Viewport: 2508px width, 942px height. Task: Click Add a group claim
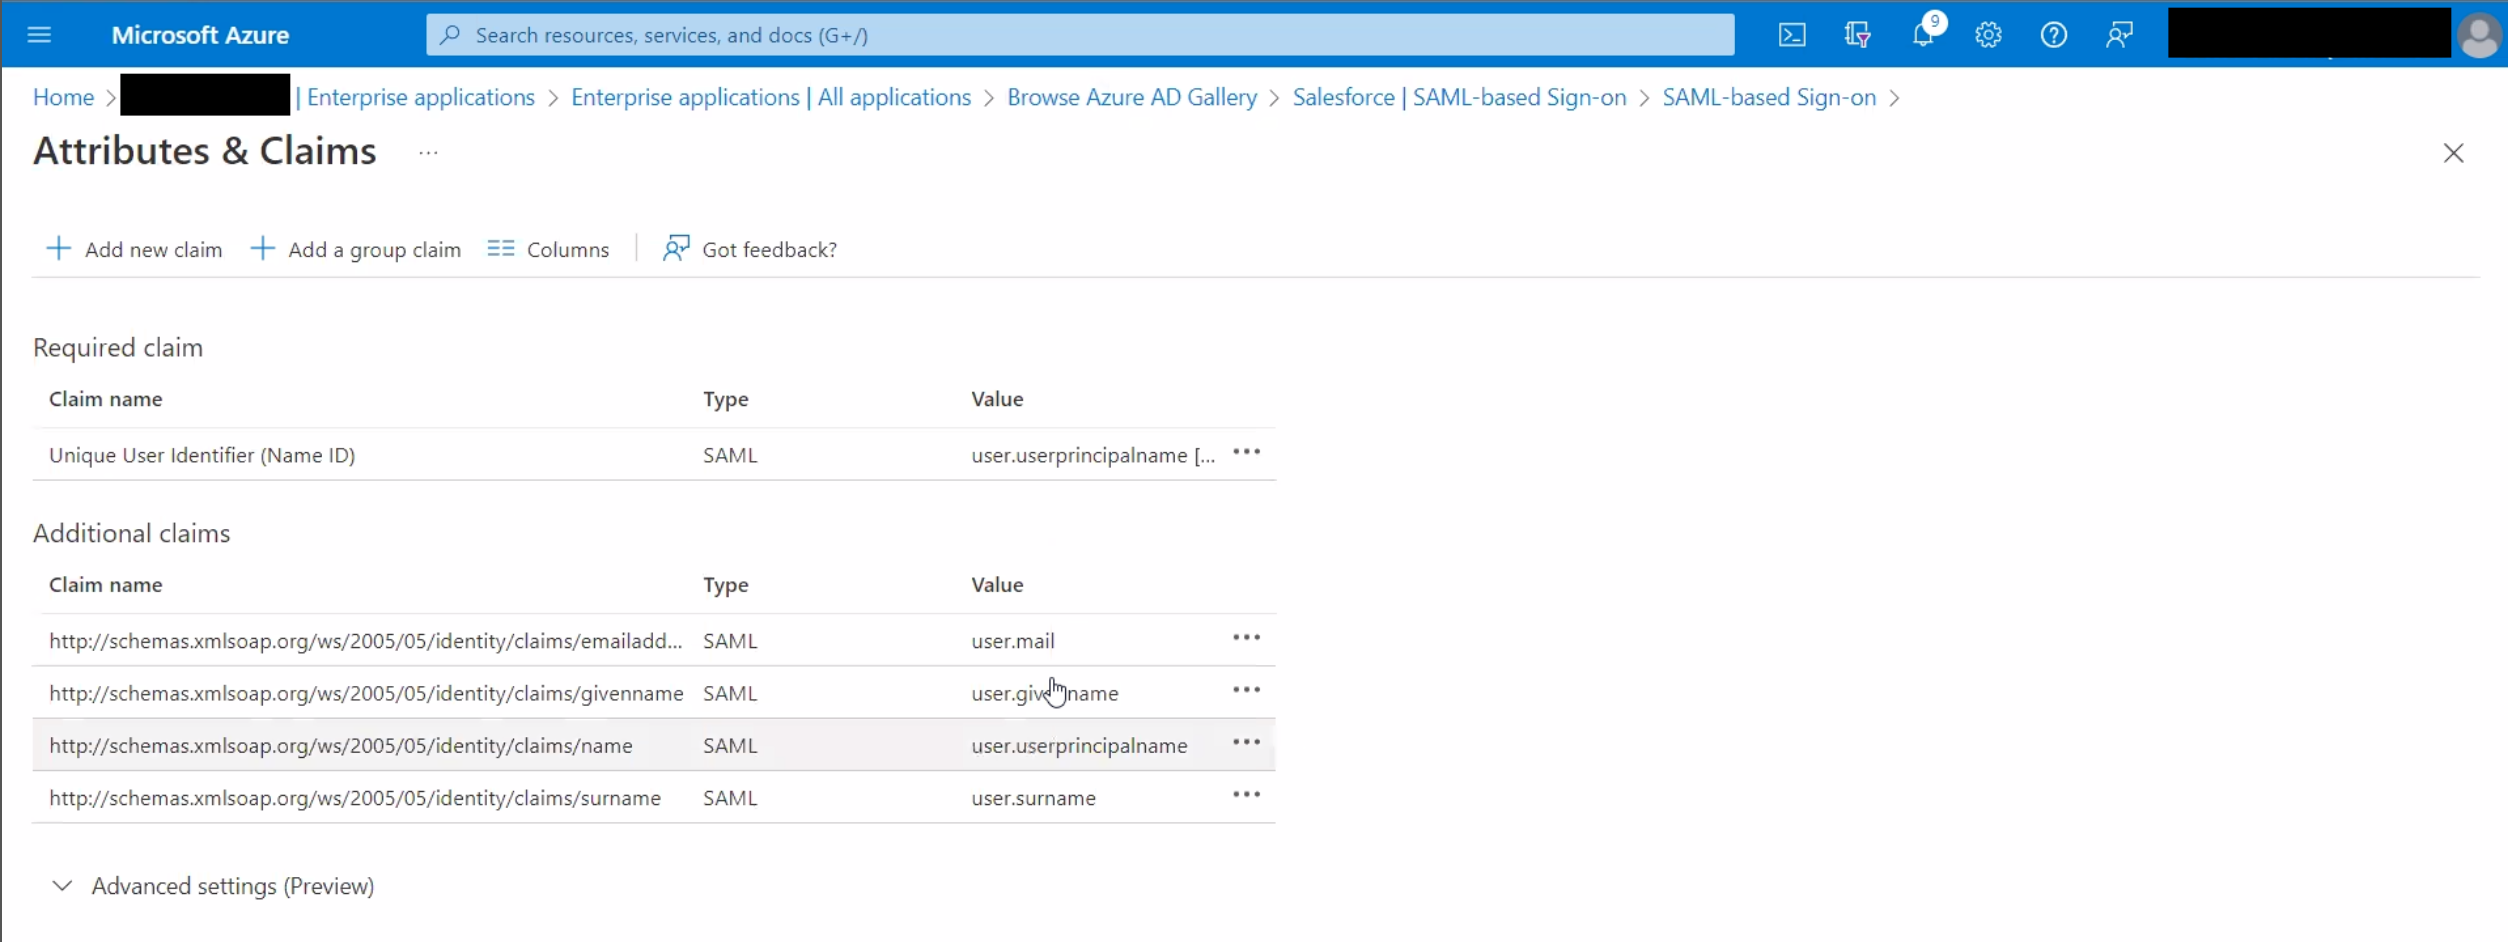pos(355,249)
